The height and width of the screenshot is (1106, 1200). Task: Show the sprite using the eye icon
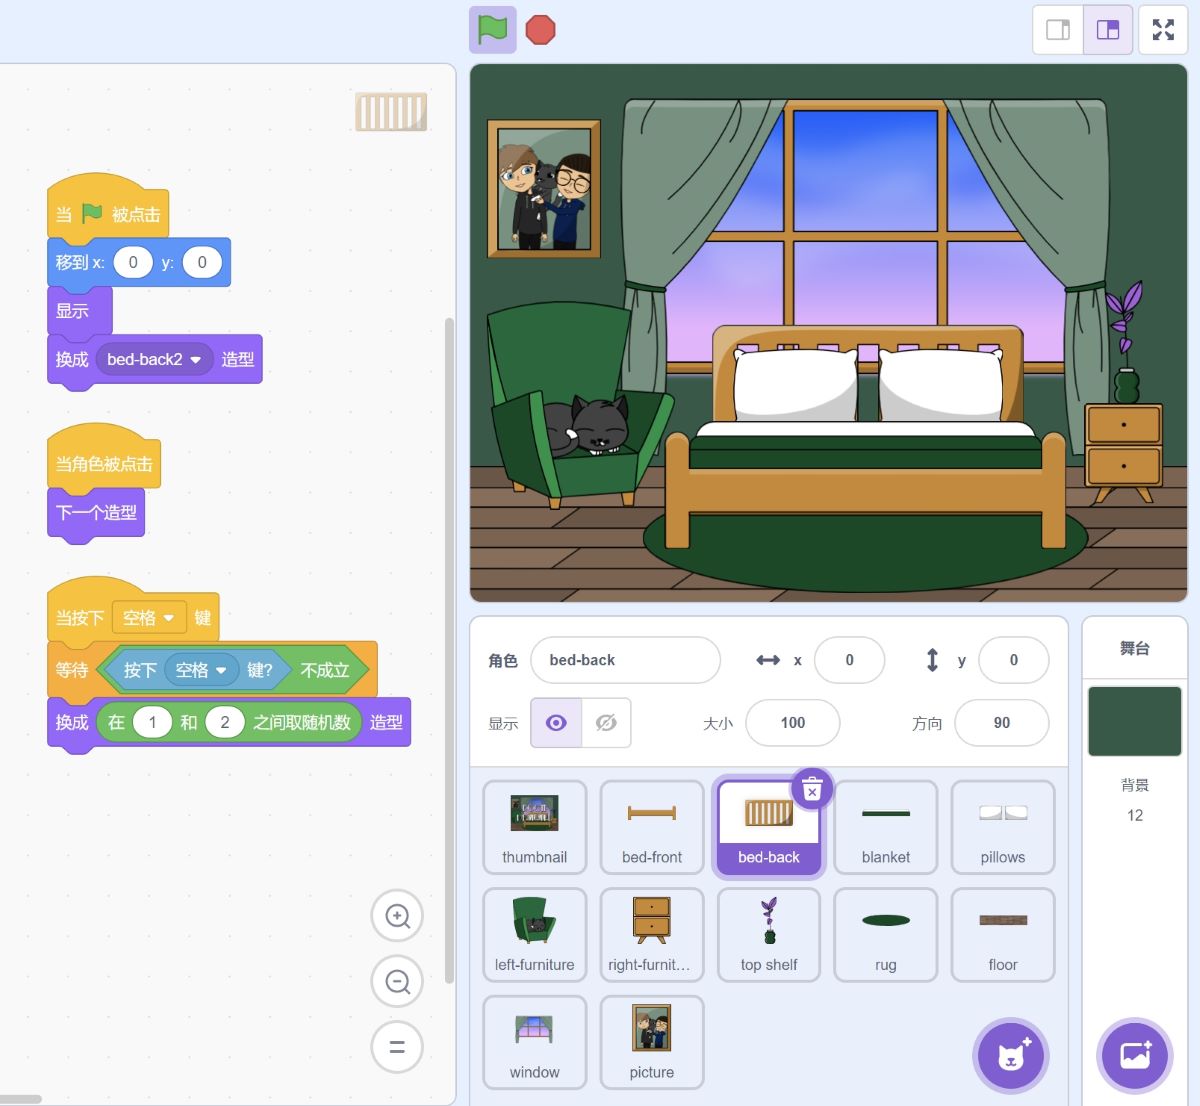[x=556, y=723]
